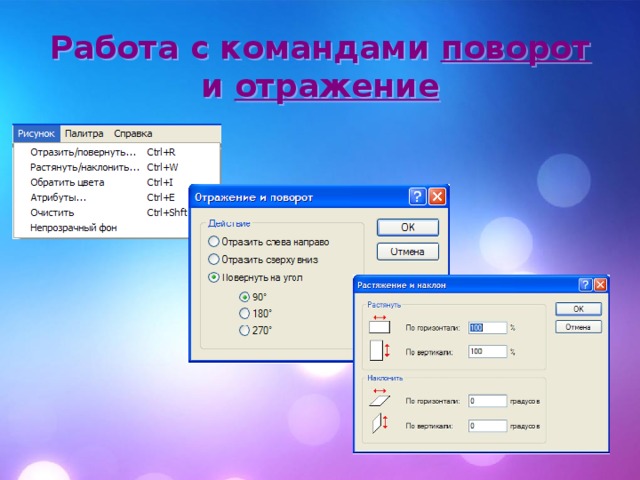Click the Ctrl+E shortcut text
The height and width of the screenshot is (480, 640).
pos(160,198)
